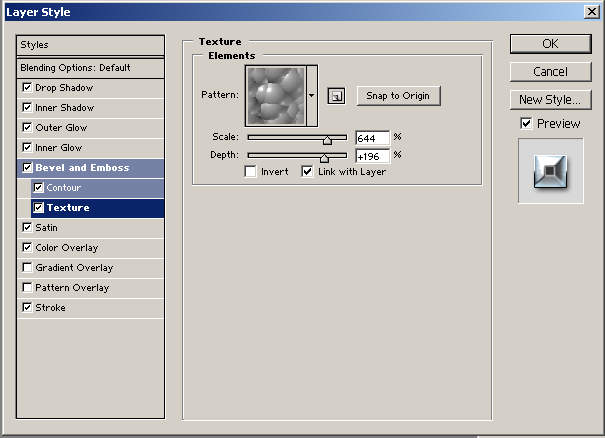
Task: Uncheck the Color Overlay checkbox
Action: click(x=27, y=247)
